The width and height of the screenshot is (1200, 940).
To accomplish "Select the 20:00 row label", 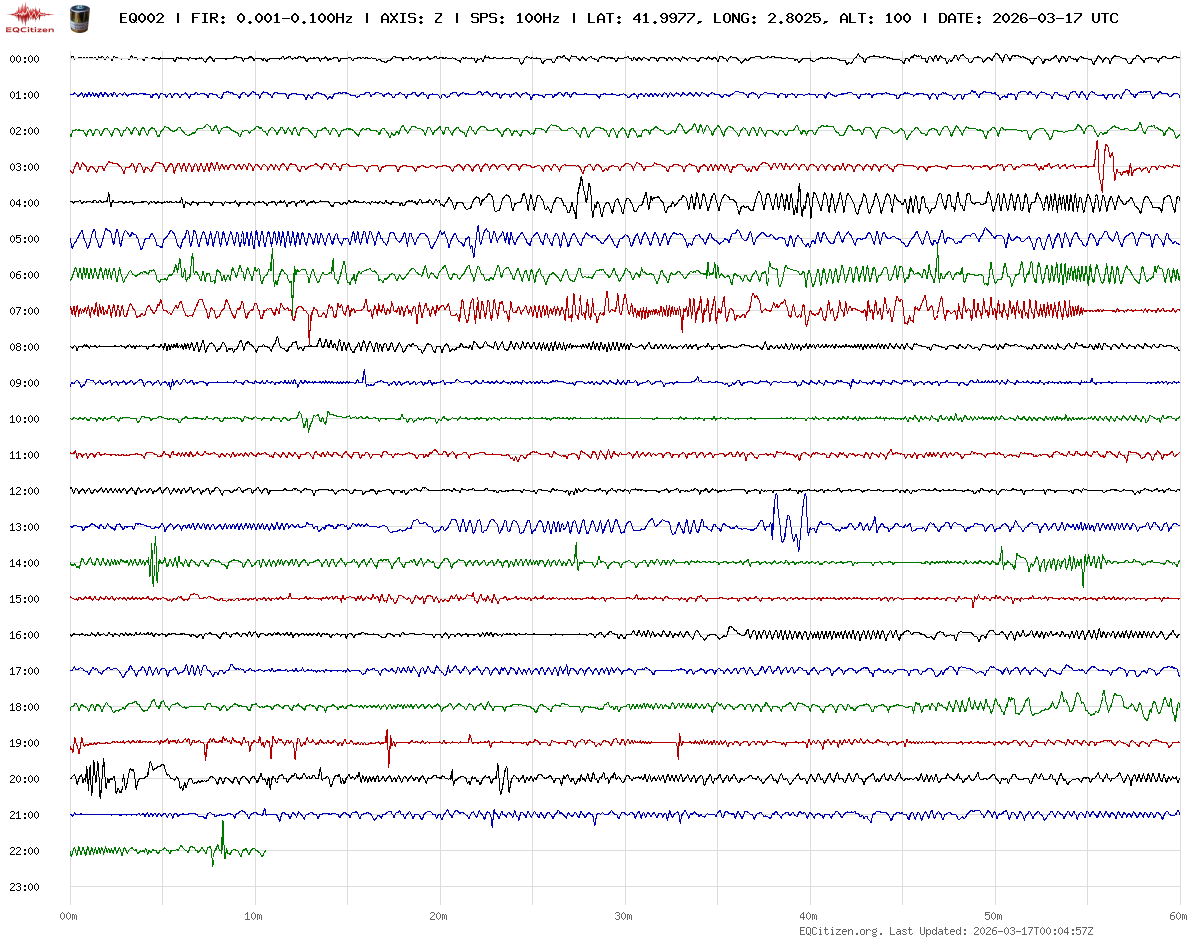I will [x=24, y=779].
